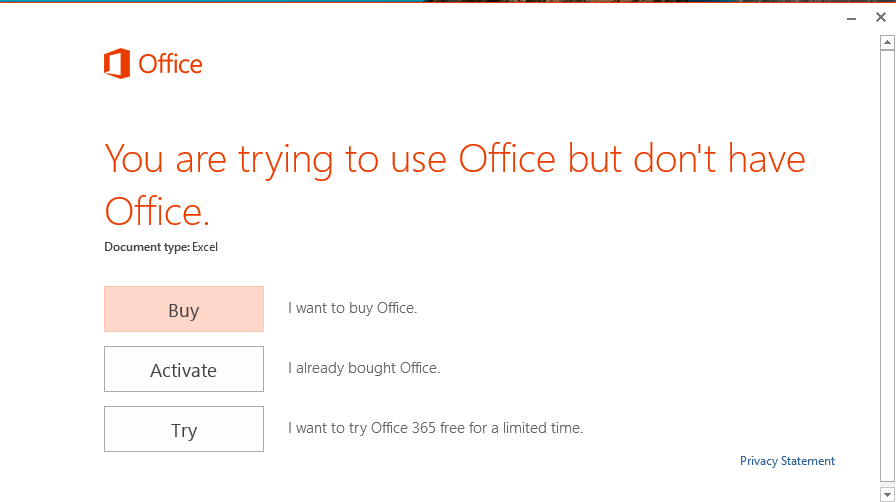Minimize the Office dialog window

coord(851,18)
